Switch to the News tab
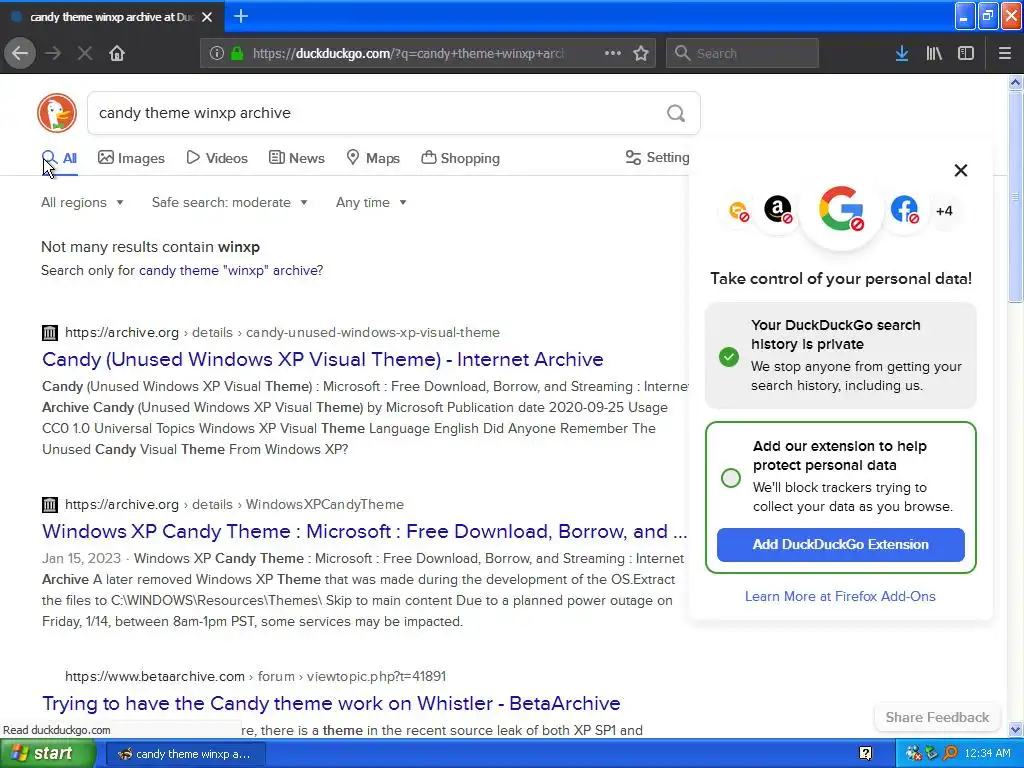 tap(296, 158)
